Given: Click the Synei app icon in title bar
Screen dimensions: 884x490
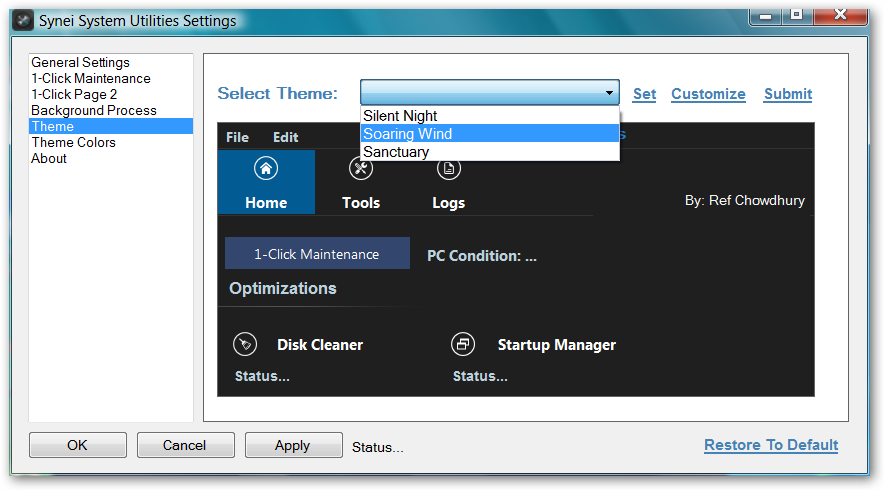Looking at the screenshot, I should click(23, 21).
